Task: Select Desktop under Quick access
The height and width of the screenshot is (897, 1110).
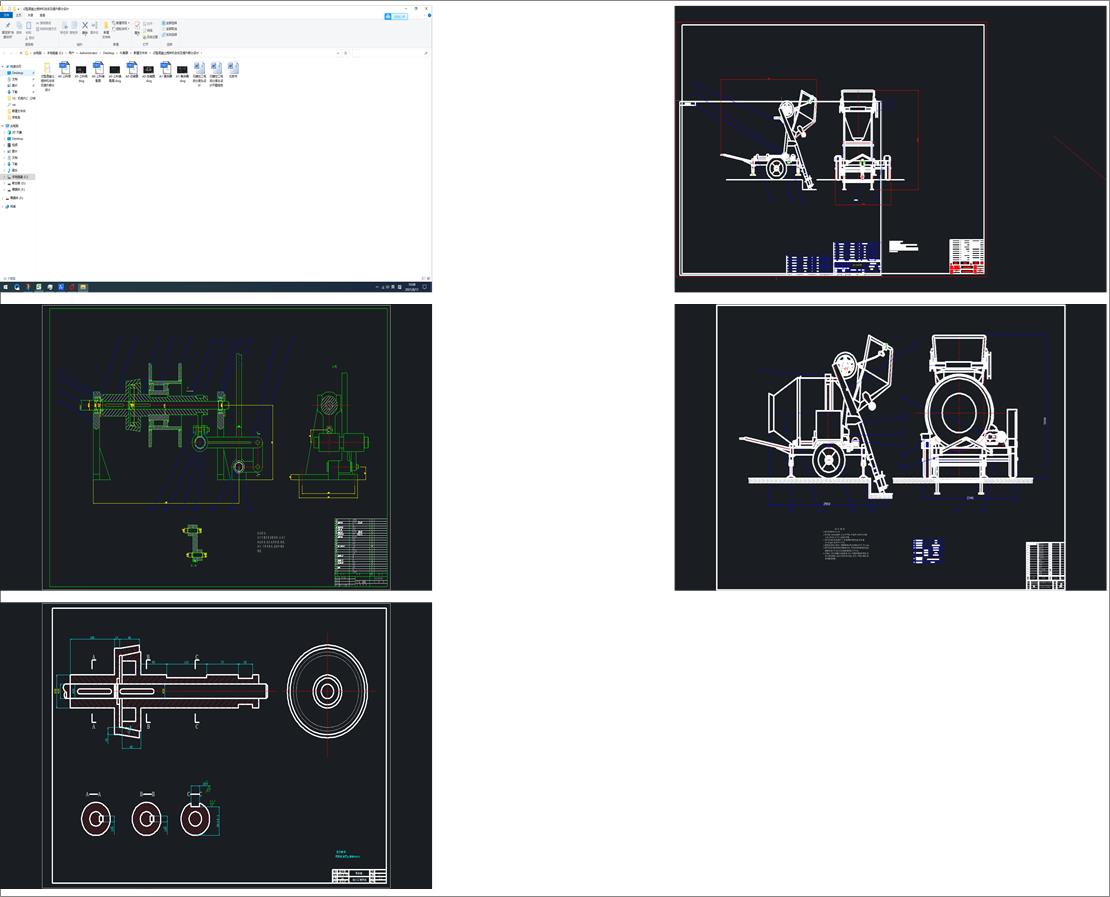Action: [x=17, y=73]
